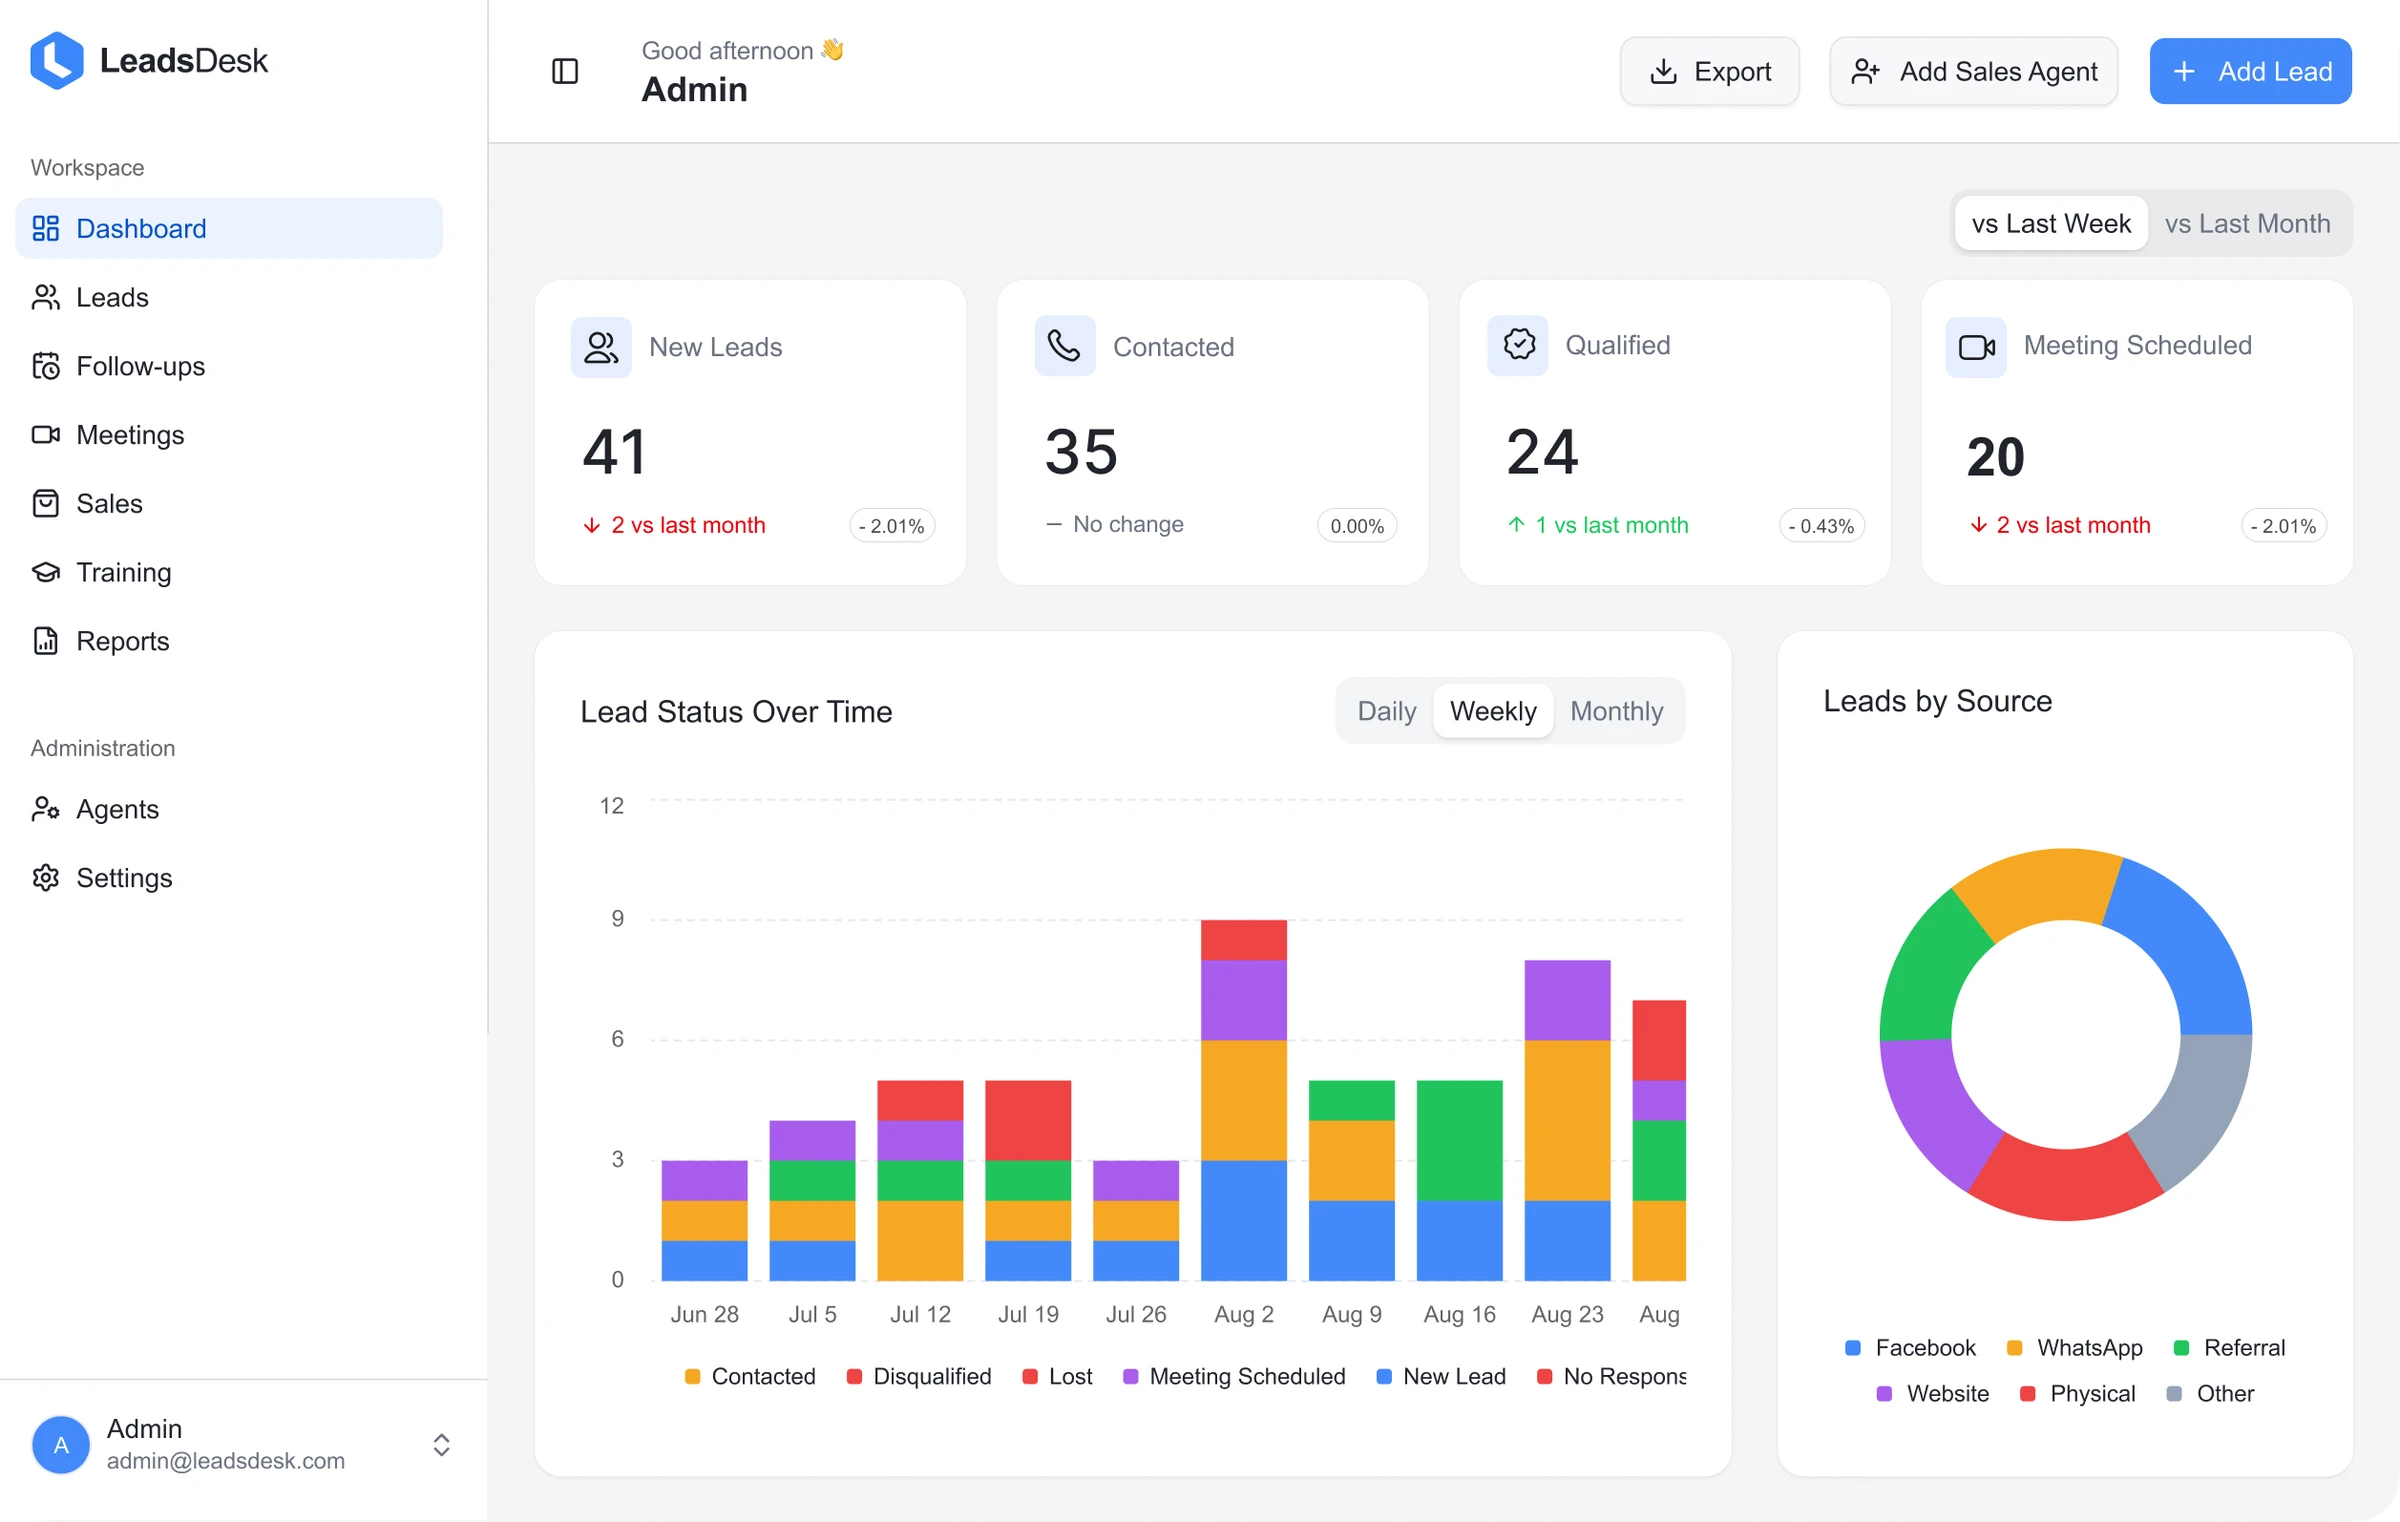Click the New Leads card users icon
This screenshot has height=1522, width=2400.
coord(601,347)
